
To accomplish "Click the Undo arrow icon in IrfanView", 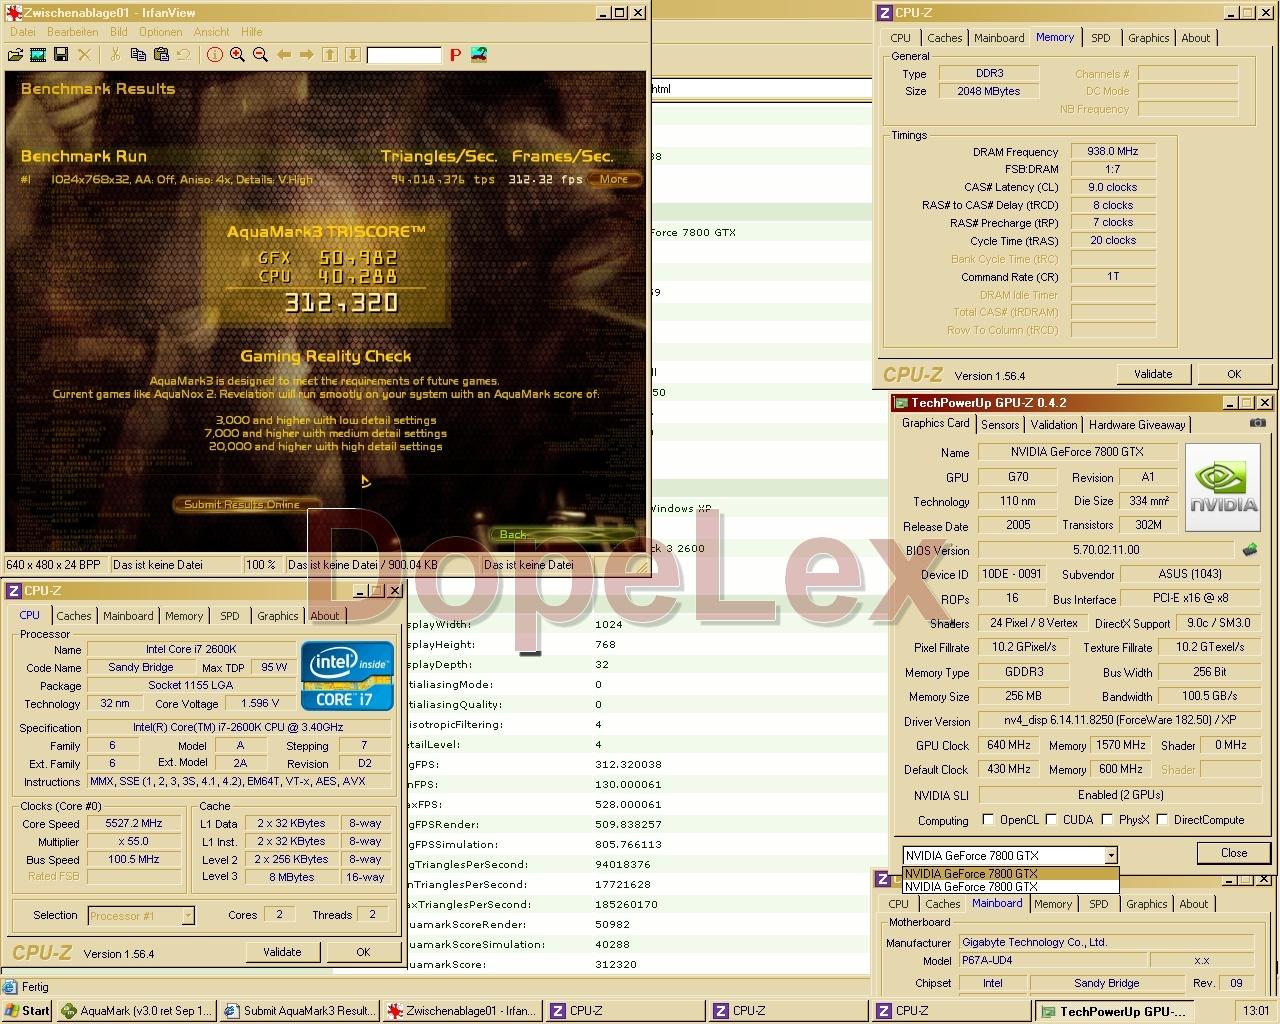I will [x=184, y=55].
